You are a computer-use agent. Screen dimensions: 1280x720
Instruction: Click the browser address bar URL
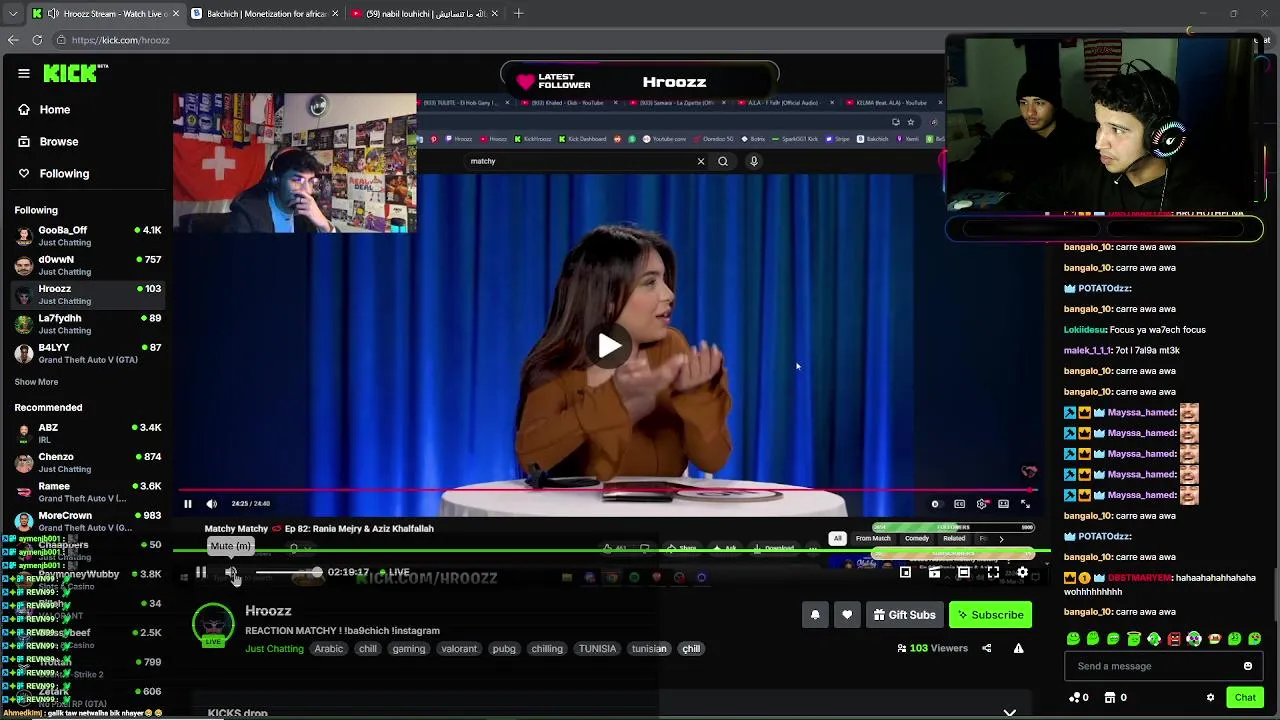(x=121, y=40)
